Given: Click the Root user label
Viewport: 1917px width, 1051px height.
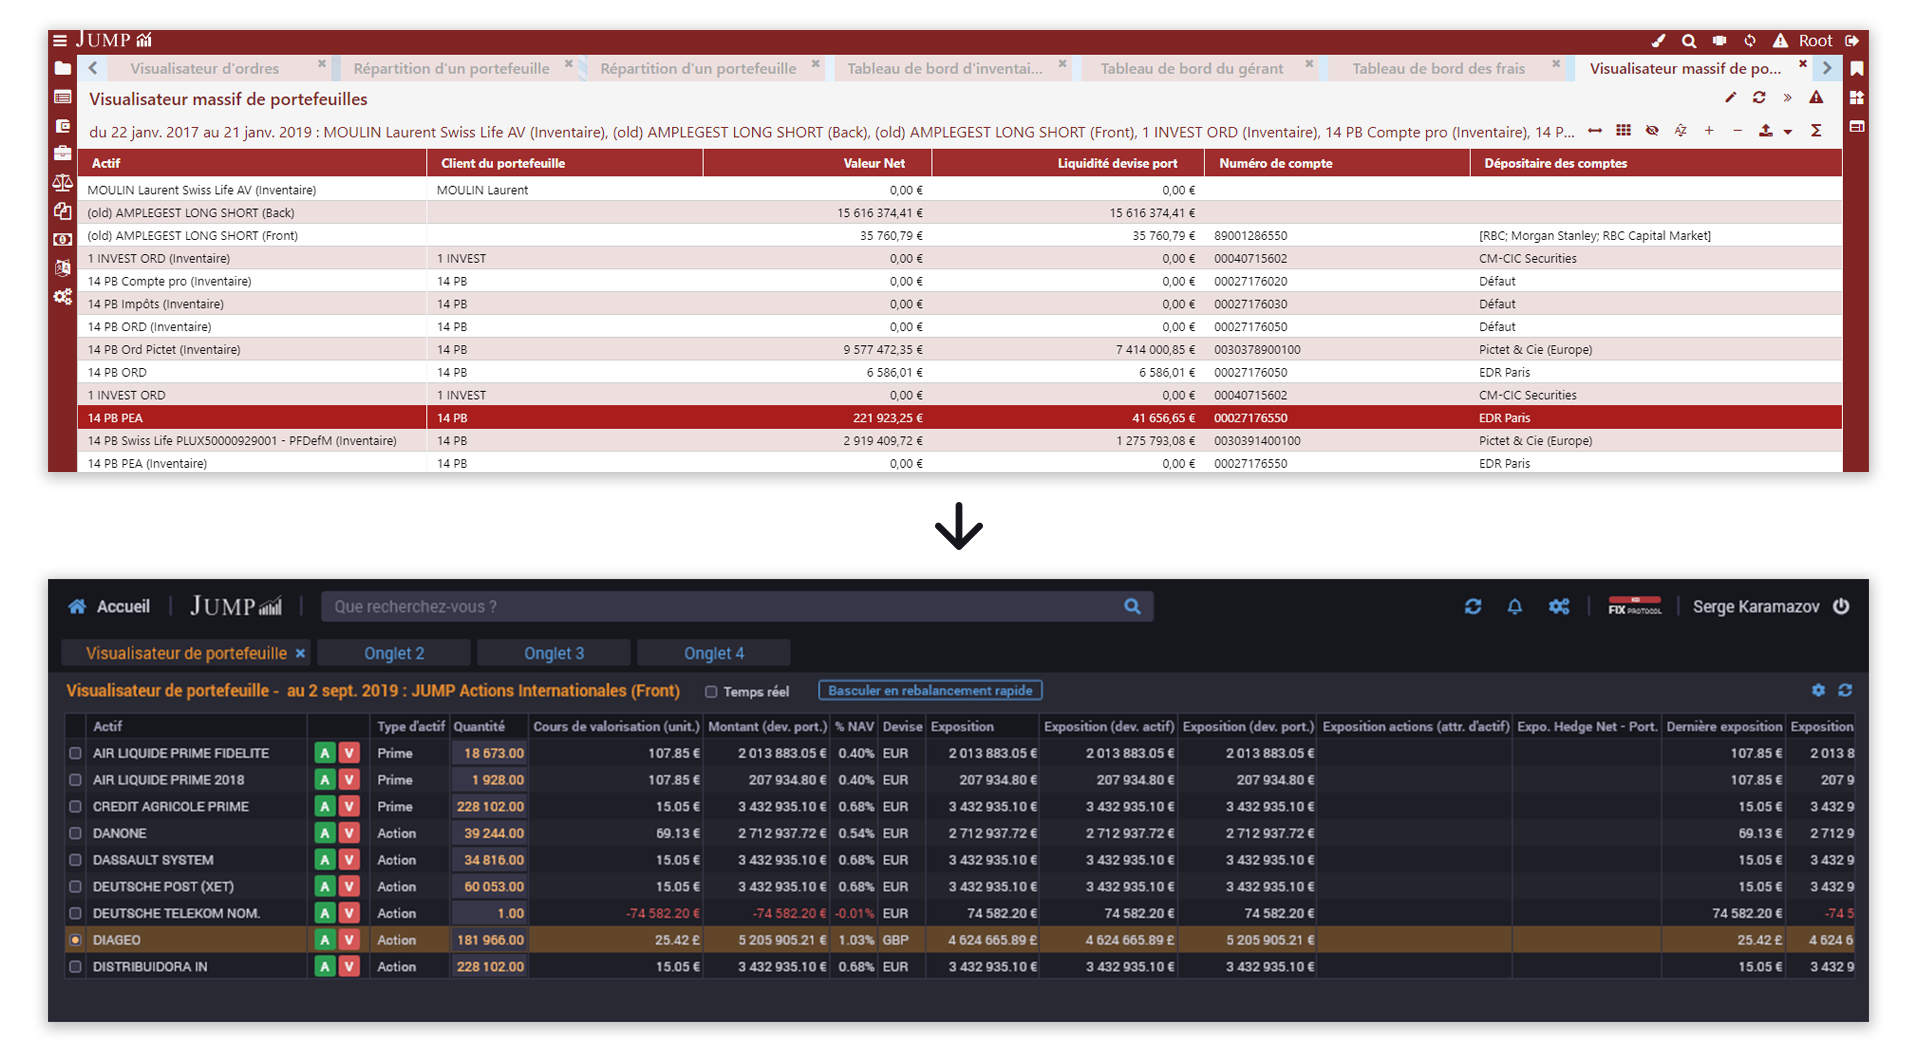Looking at the screenshot, I should (1815, 41).
